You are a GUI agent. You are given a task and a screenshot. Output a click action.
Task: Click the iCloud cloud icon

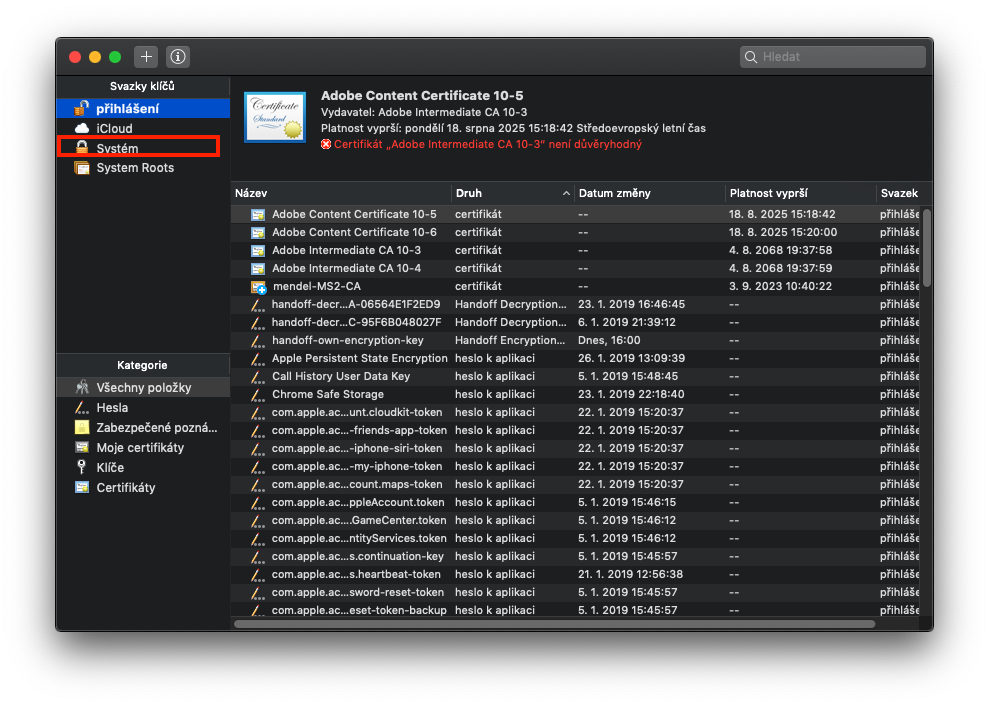click(x=82, y=128)
